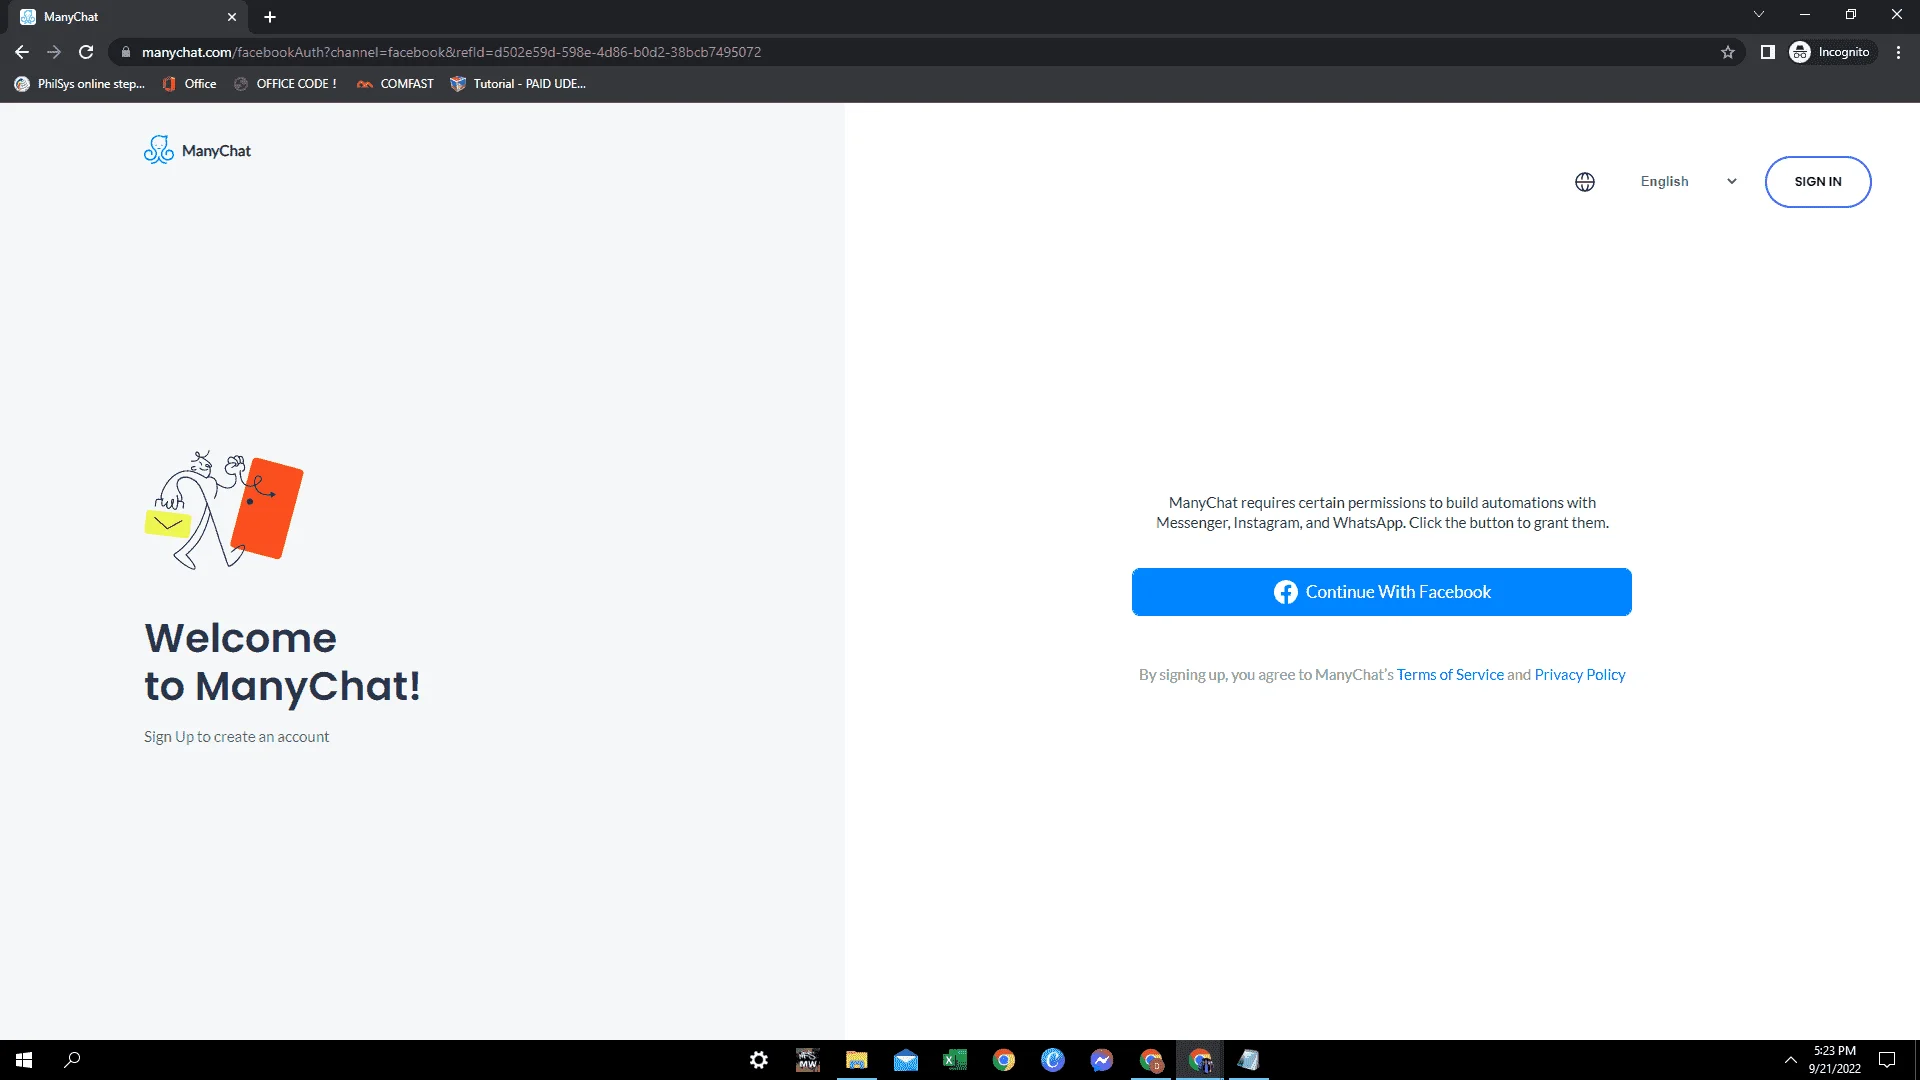Image resolution: width=1920 pixels, height=1080 pixels.
Task: Open File Explorer from taskbar
Action: [x=857, y=1060]
